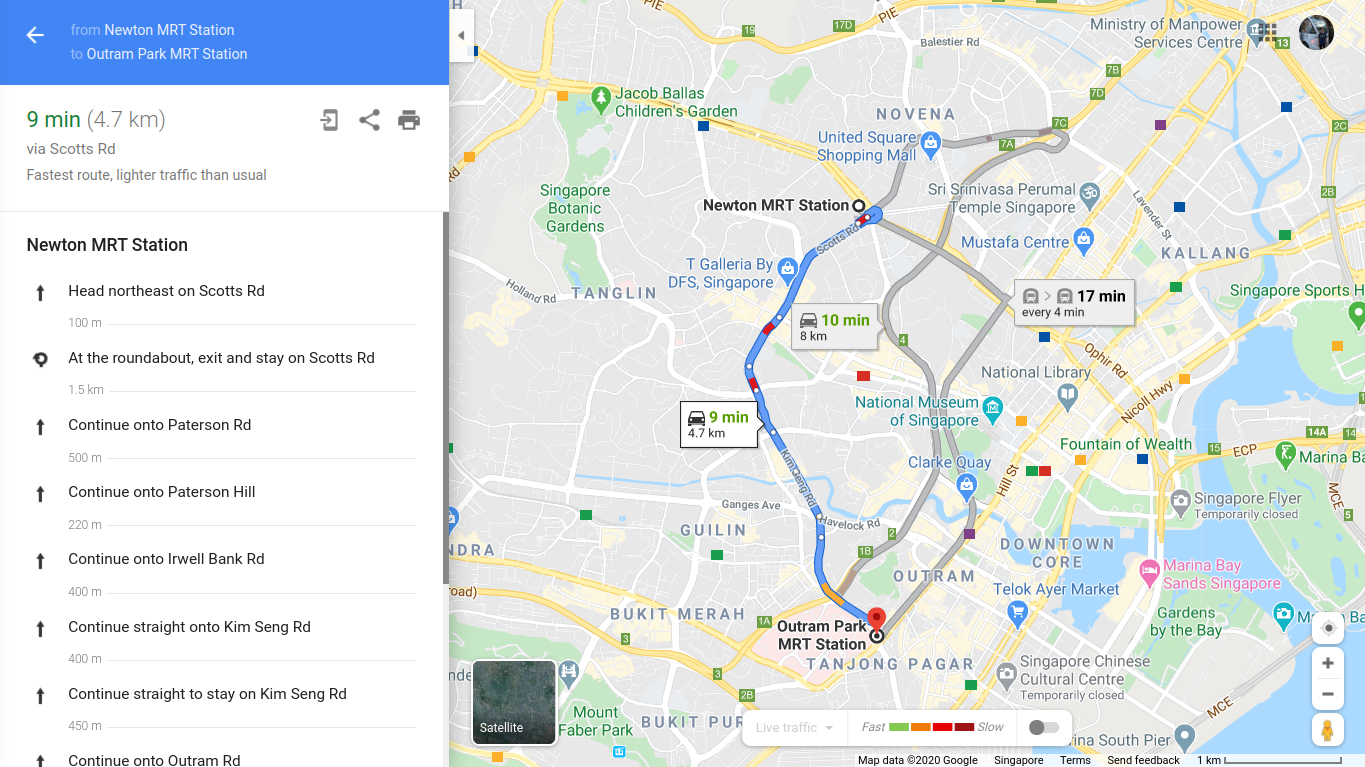This screenshot has width=1365, height=767.
Task: Show your location on the map
Action: pos(1328,628)
